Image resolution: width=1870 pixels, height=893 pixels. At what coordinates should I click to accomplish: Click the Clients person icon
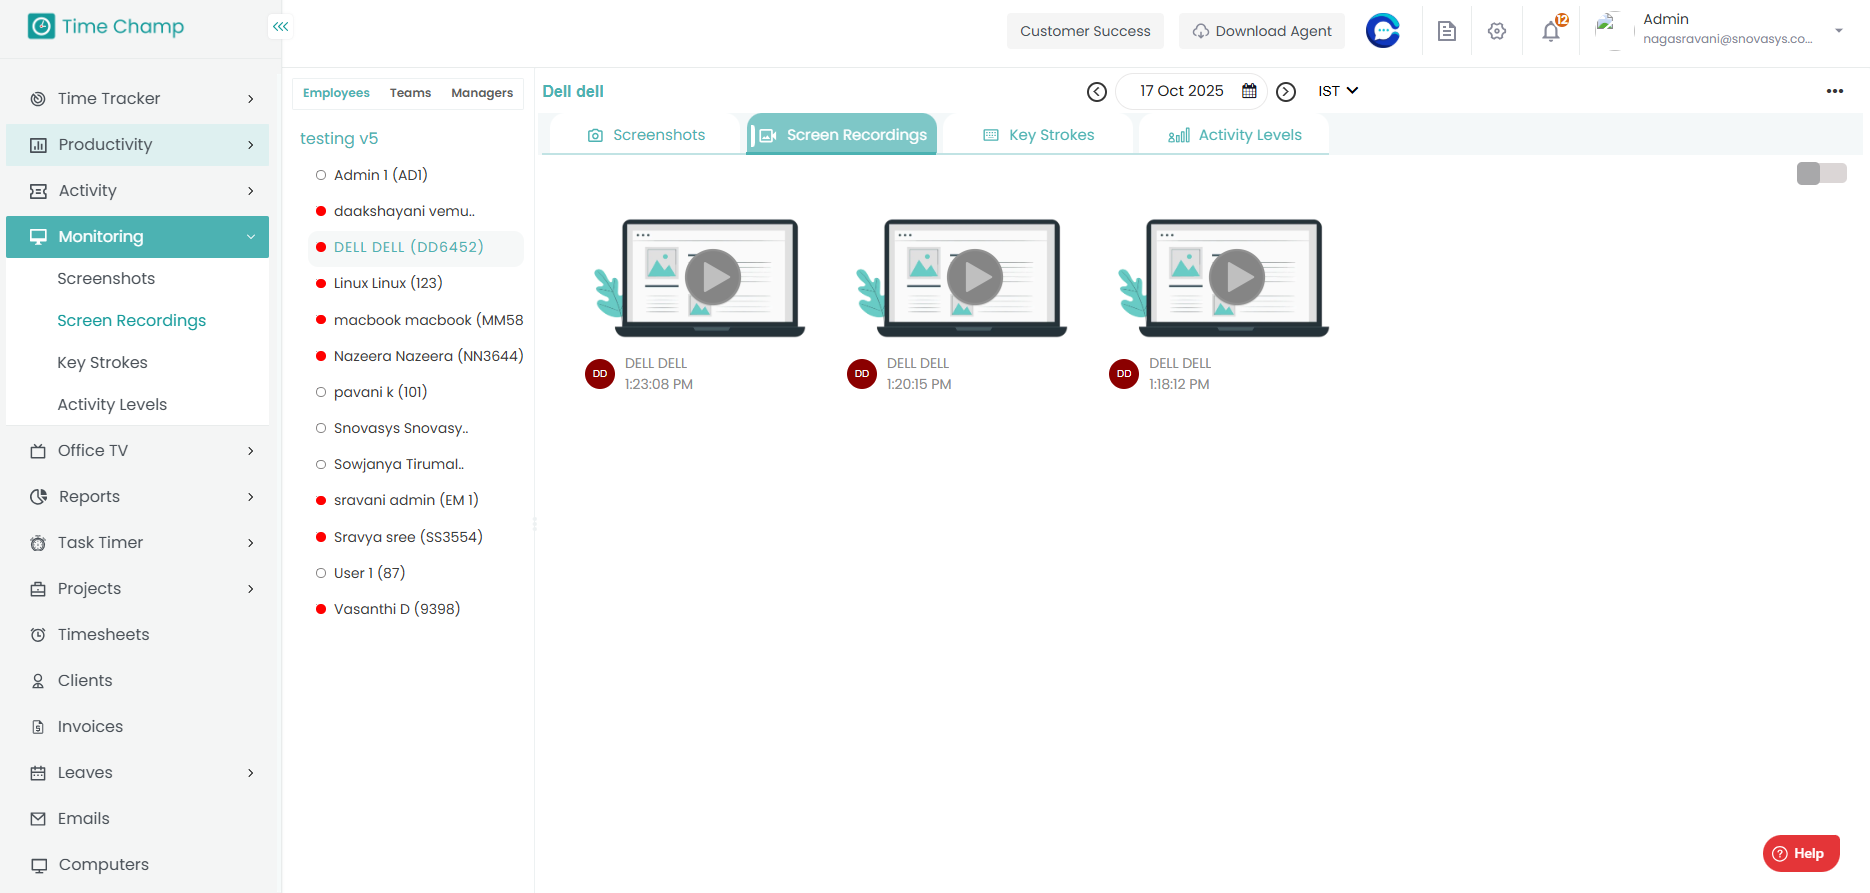coord(38,681)
